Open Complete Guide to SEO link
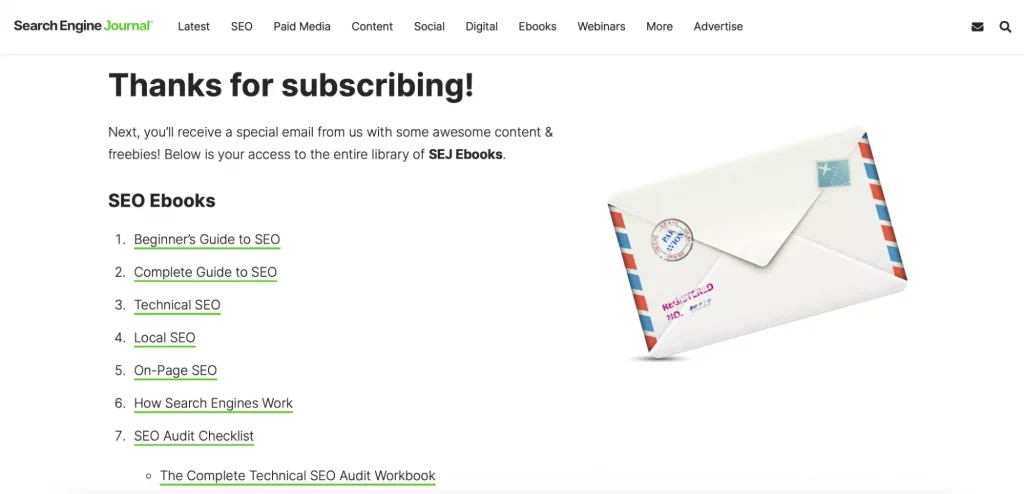 point(206,272)
